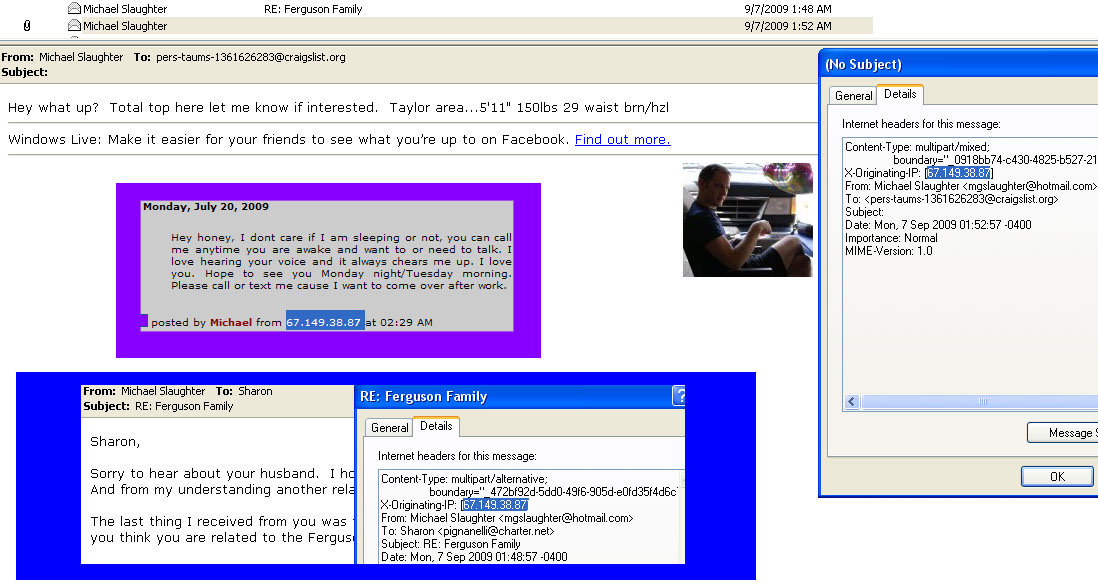Open the Details tab in No Subject dialog

[900, 94]
